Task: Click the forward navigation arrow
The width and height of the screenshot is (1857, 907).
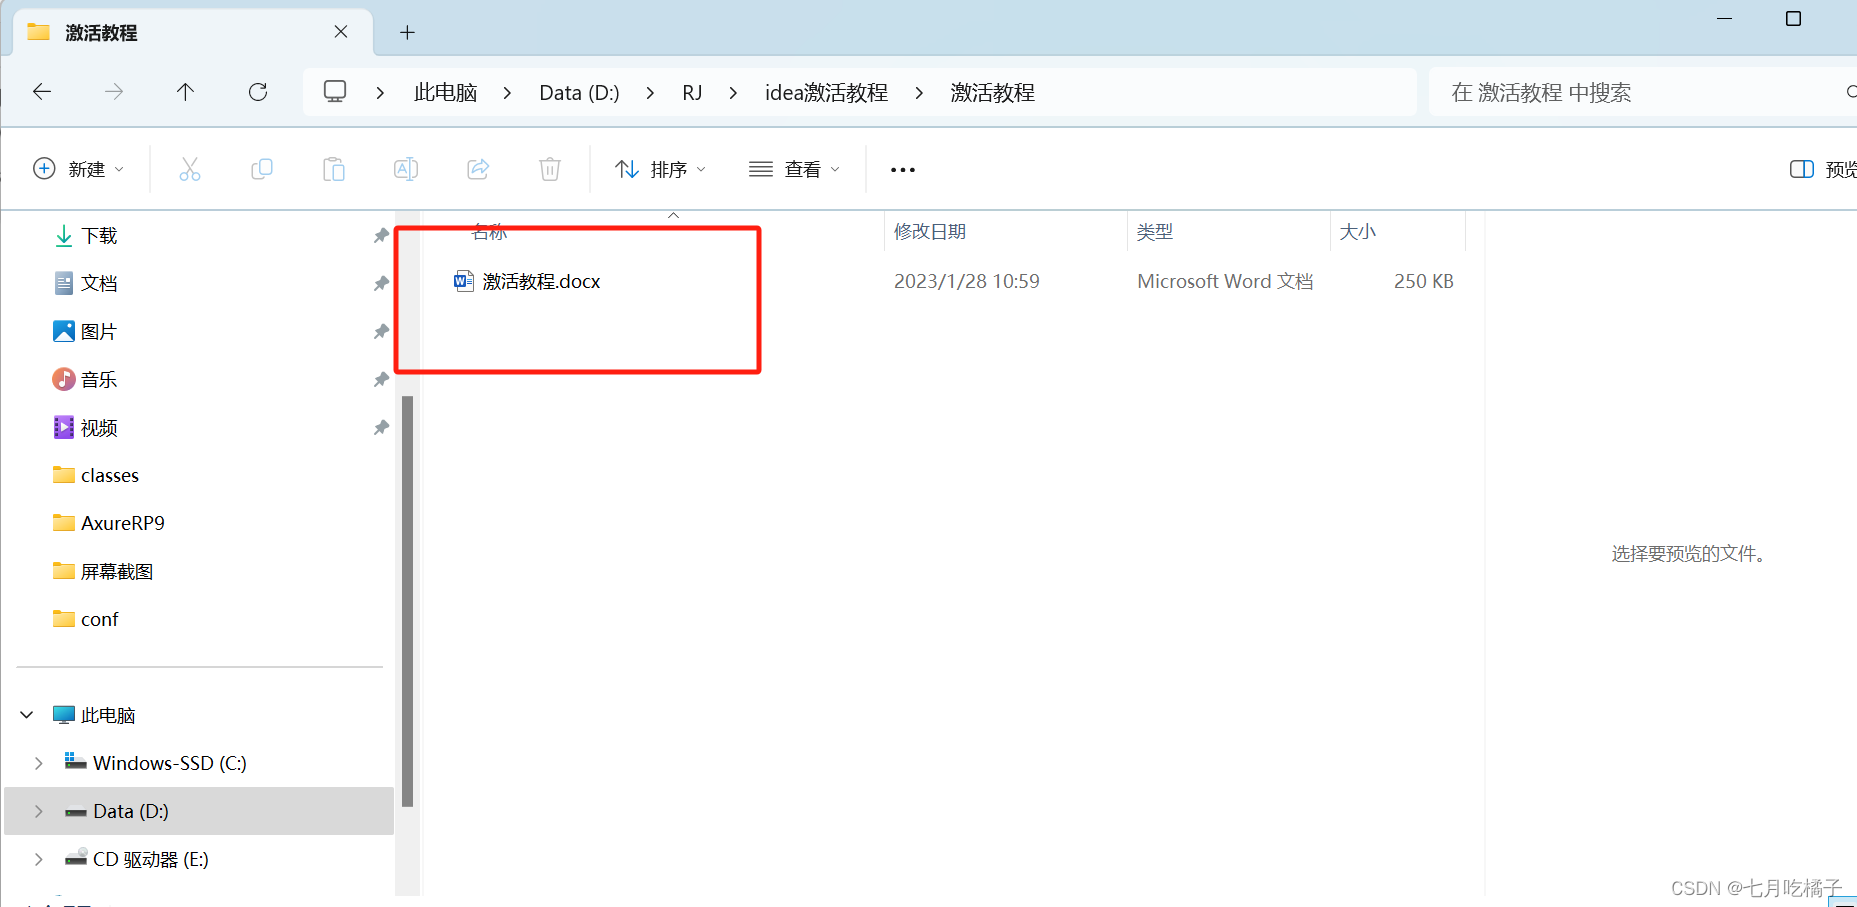Action: click(x=114, y=92)
